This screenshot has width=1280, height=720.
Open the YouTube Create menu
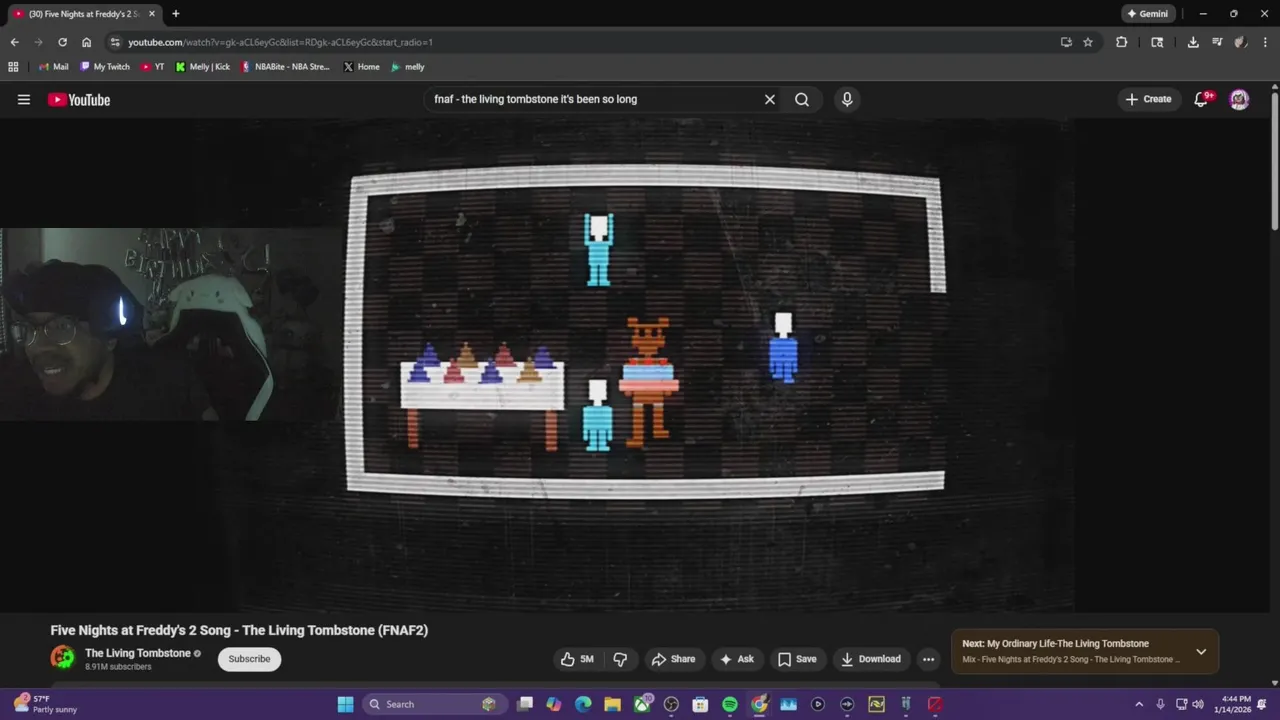click(x=1148, y=99)
